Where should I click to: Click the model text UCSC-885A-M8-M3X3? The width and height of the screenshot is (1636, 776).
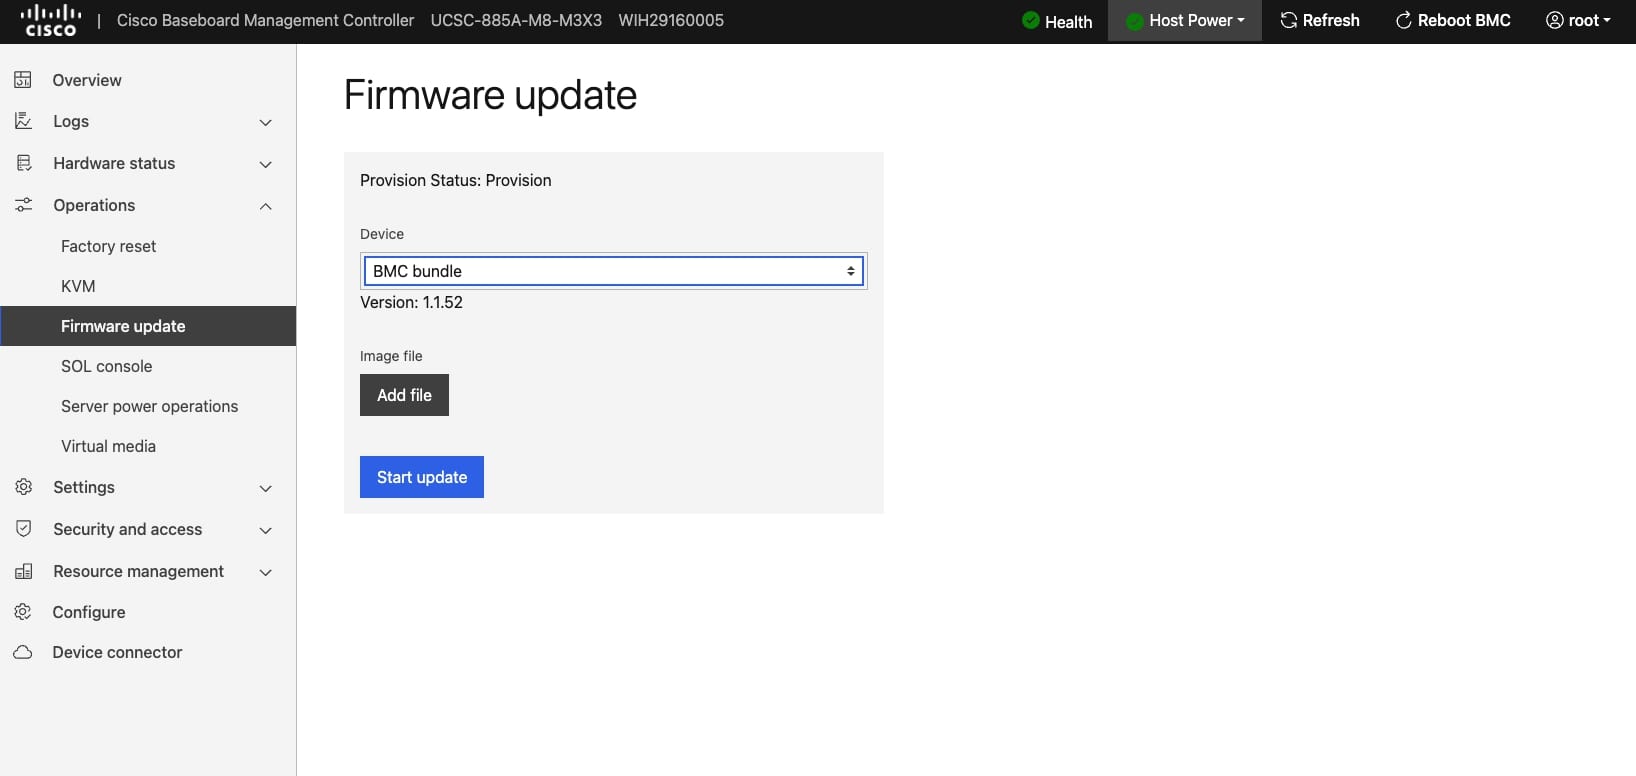pyautogui.click(x=516, y=20)
